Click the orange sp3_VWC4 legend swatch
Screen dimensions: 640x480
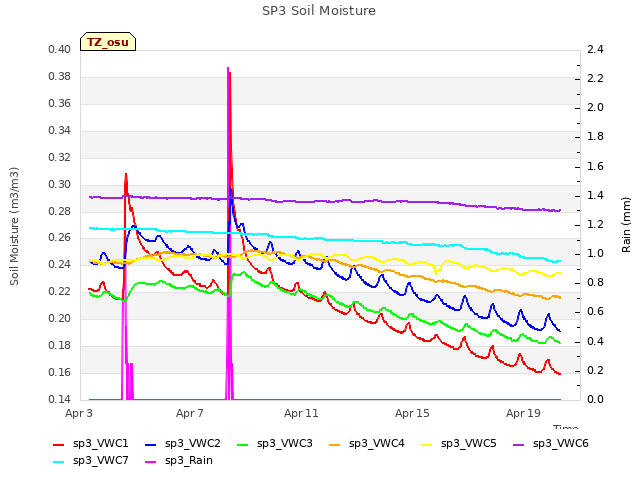pyautogui.click(x=335, y=444)
